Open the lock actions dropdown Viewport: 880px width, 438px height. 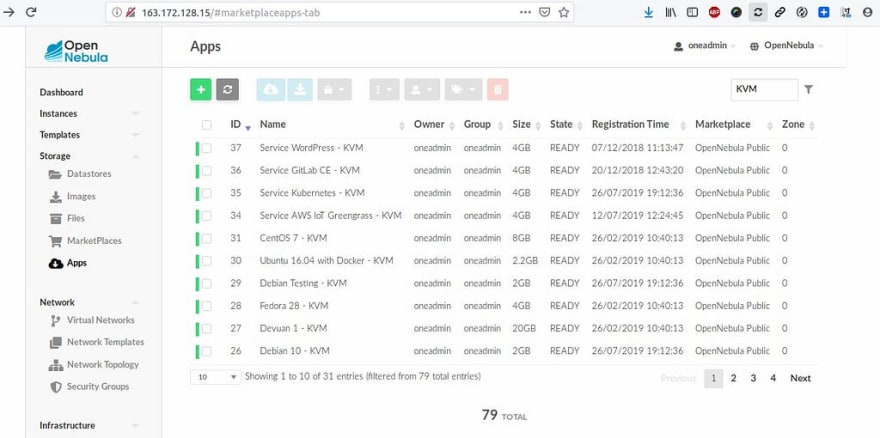[x=334, y=89]
